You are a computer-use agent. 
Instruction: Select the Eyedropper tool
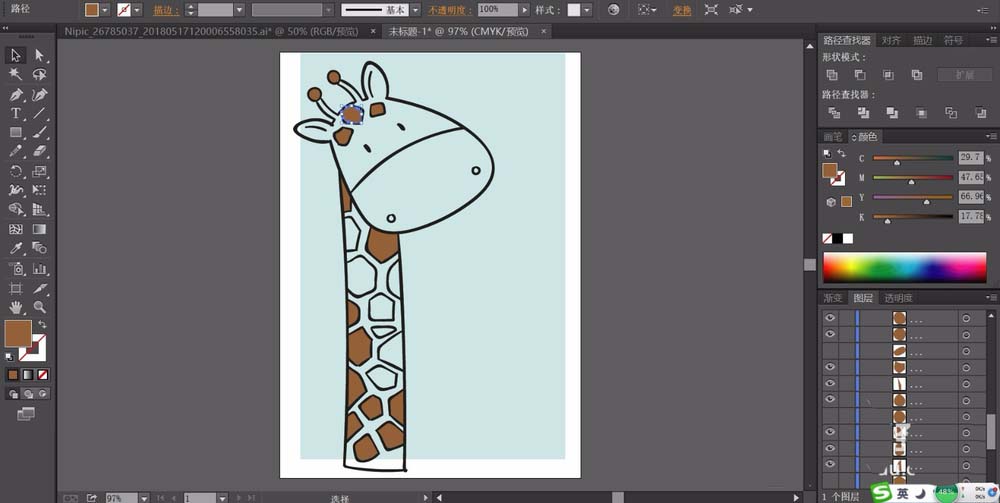(15, 248)
